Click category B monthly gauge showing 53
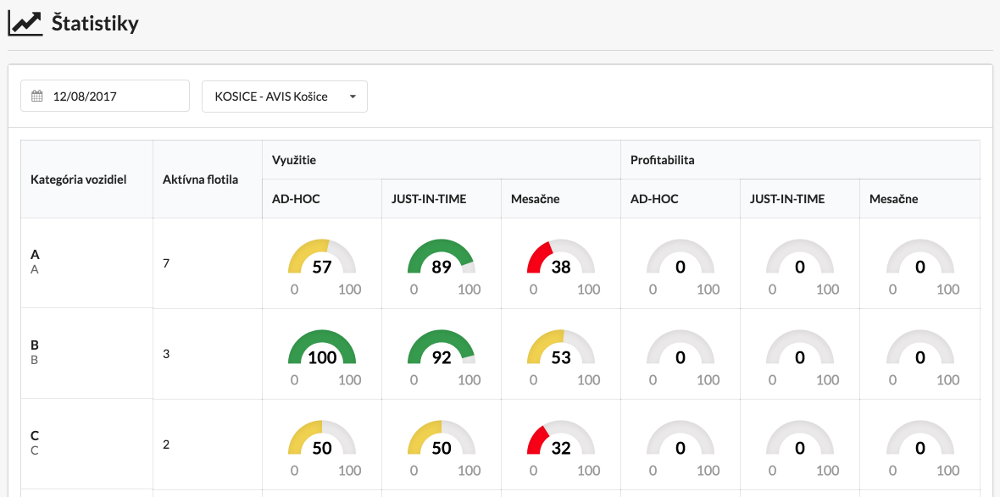This screenshot has width=1000, height=497. tap(560, 353)
